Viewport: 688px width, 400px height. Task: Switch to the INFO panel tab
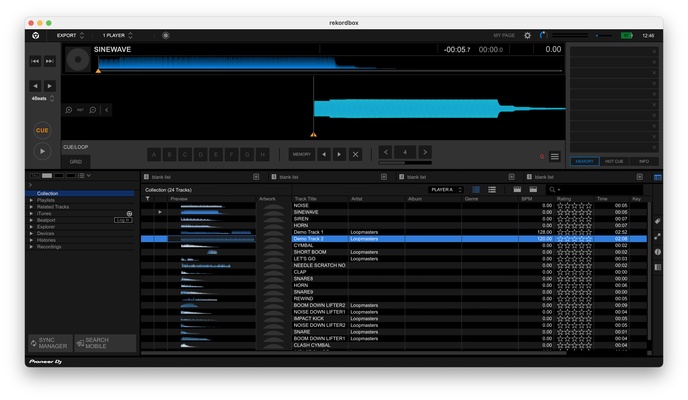point(644,161)
